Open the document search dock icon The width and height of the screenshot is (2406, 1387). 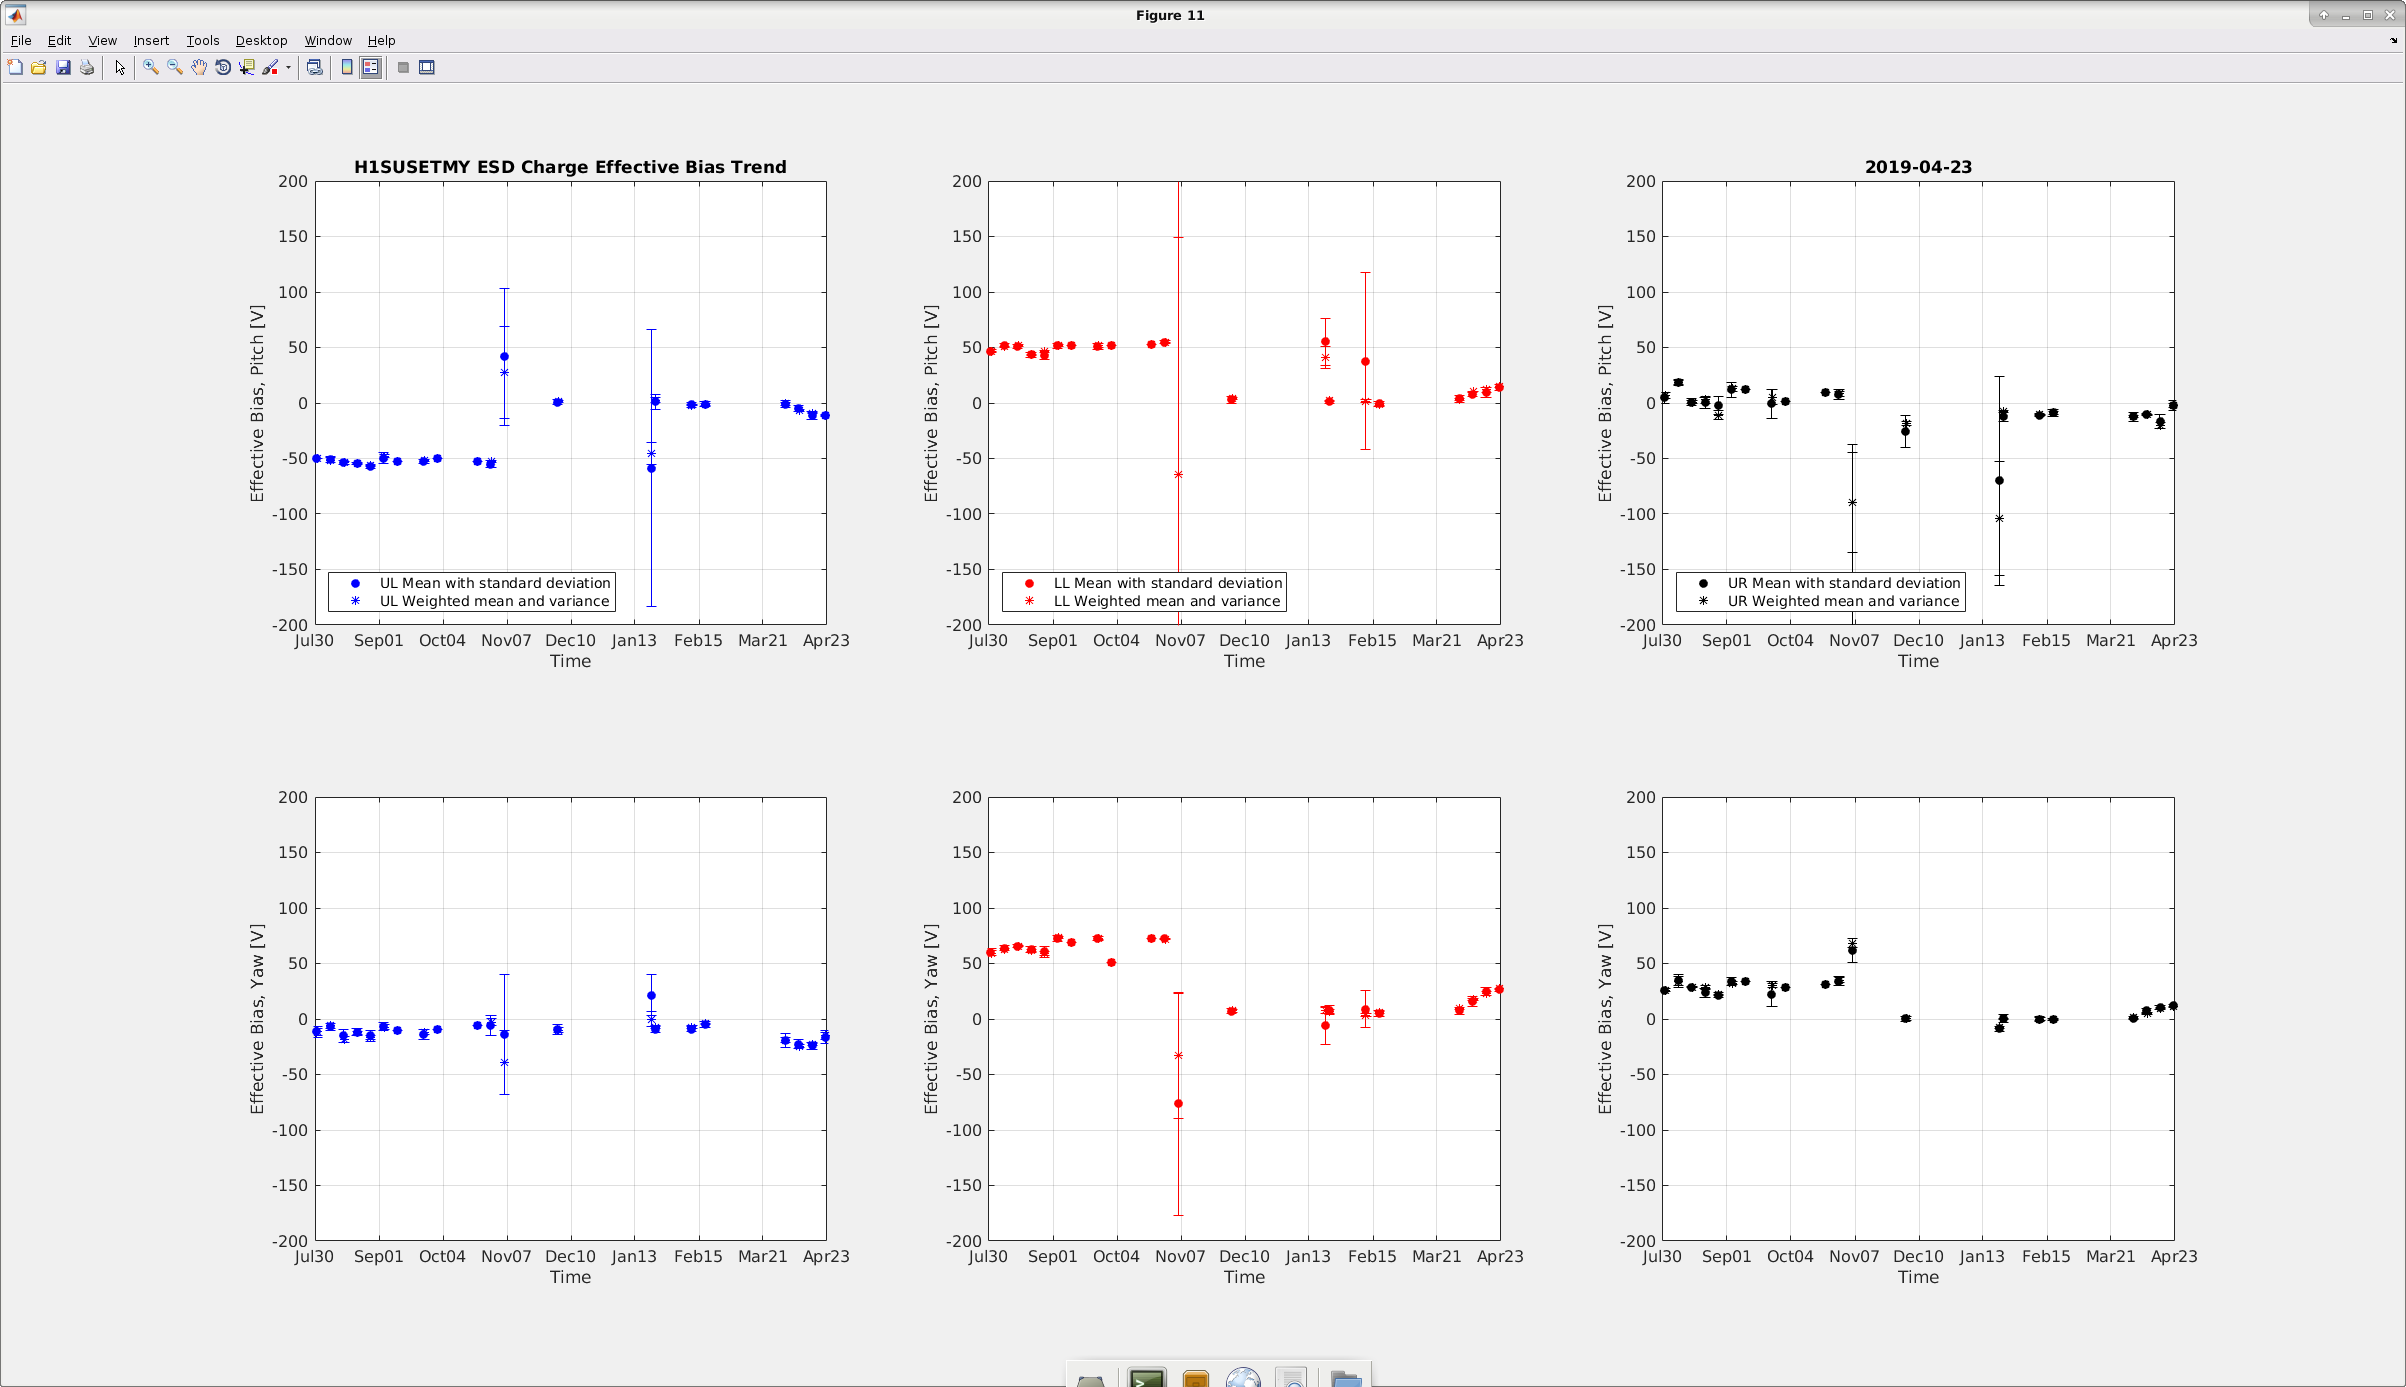click(1292, 1378)
